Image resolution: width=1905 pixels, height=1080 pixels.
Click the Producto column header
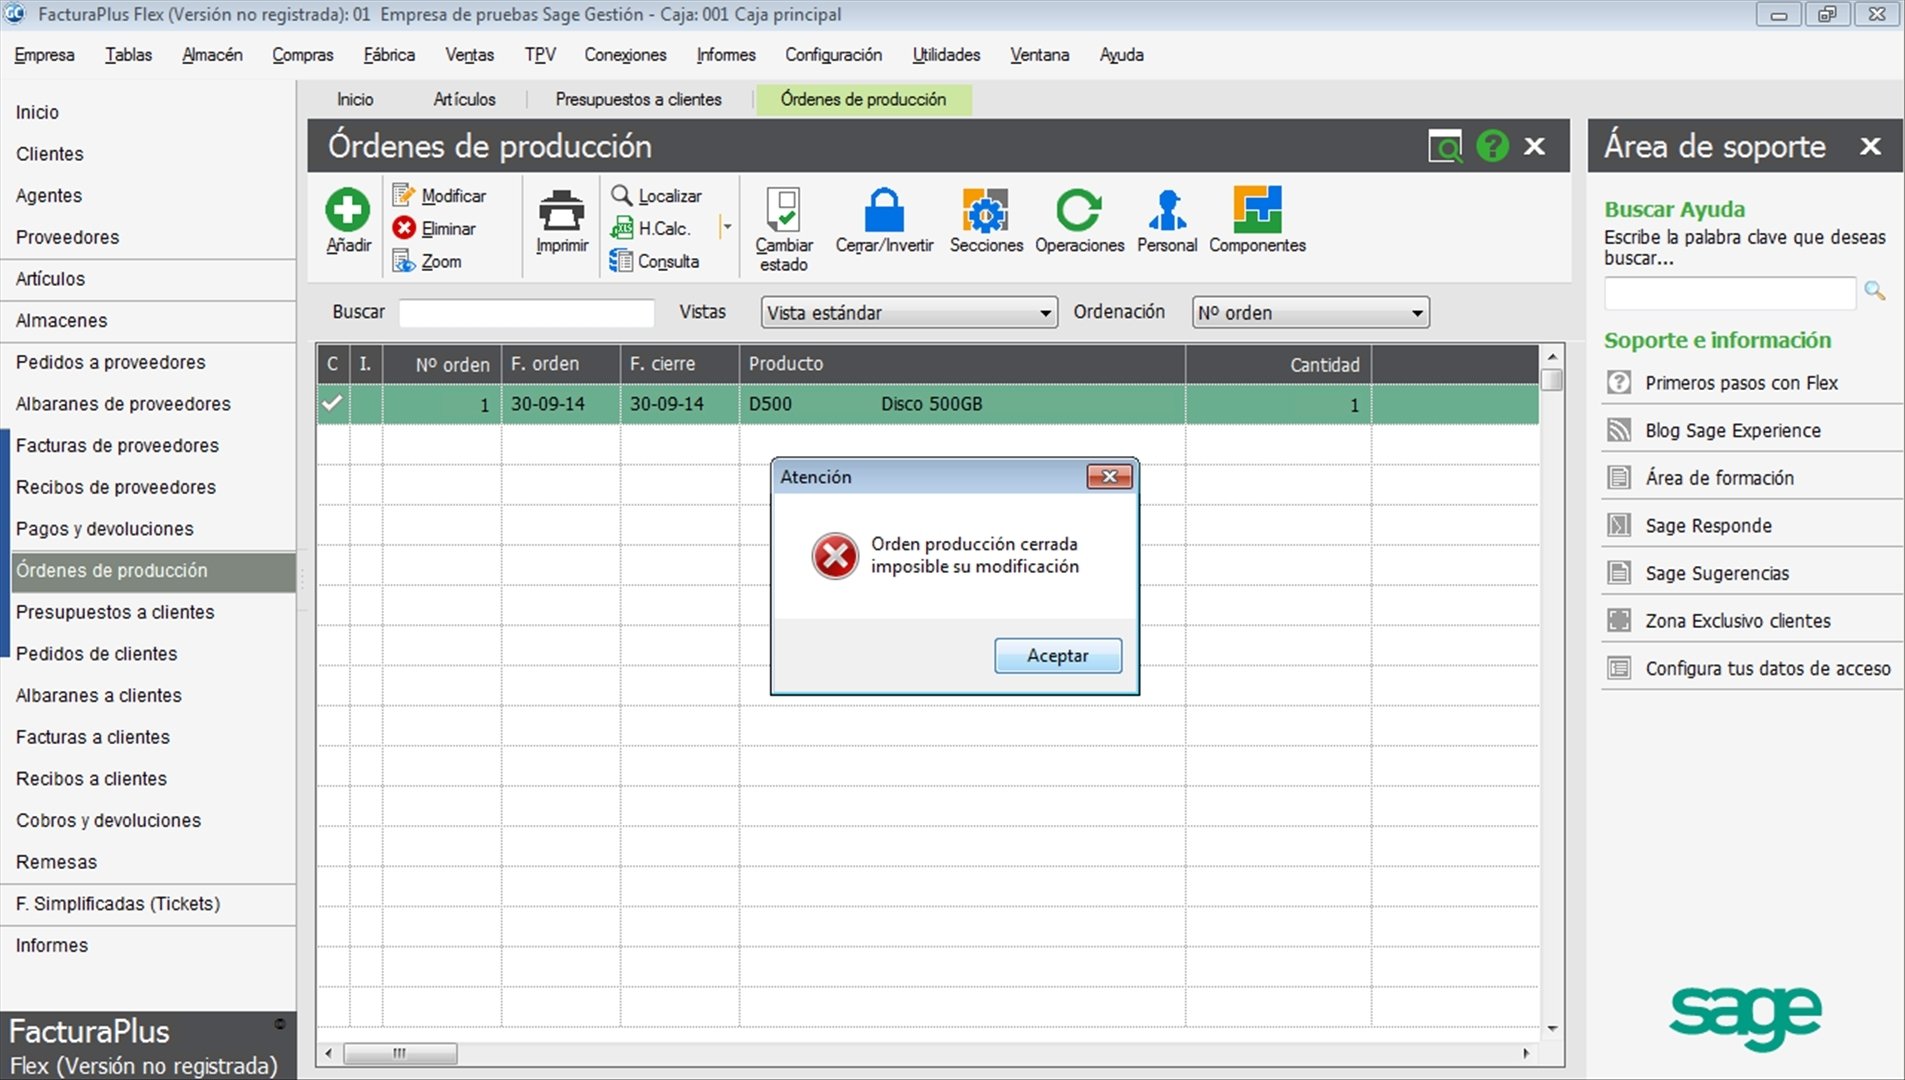(962, 364)
